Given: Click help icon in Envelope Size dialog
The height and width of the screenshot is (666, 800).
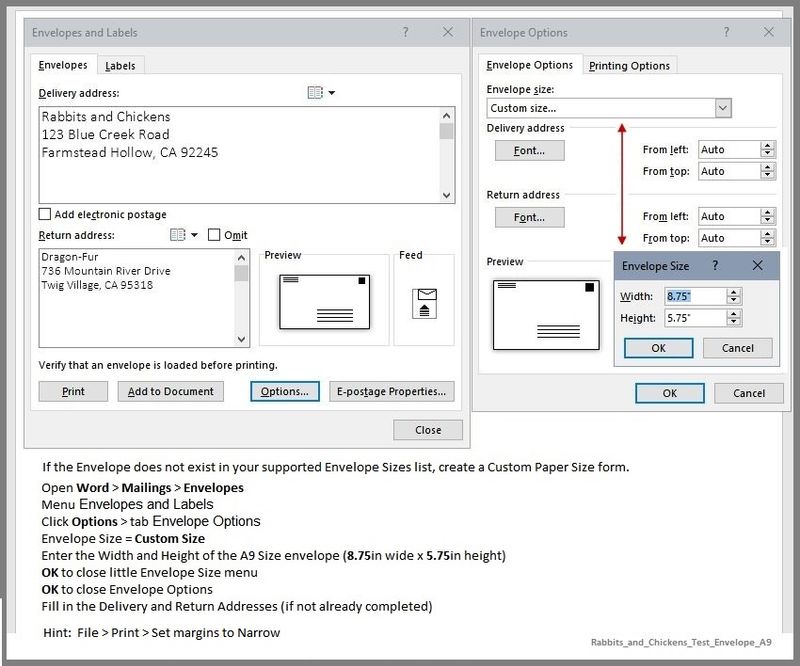Looking at the screenshot, I should pos(714,266).
